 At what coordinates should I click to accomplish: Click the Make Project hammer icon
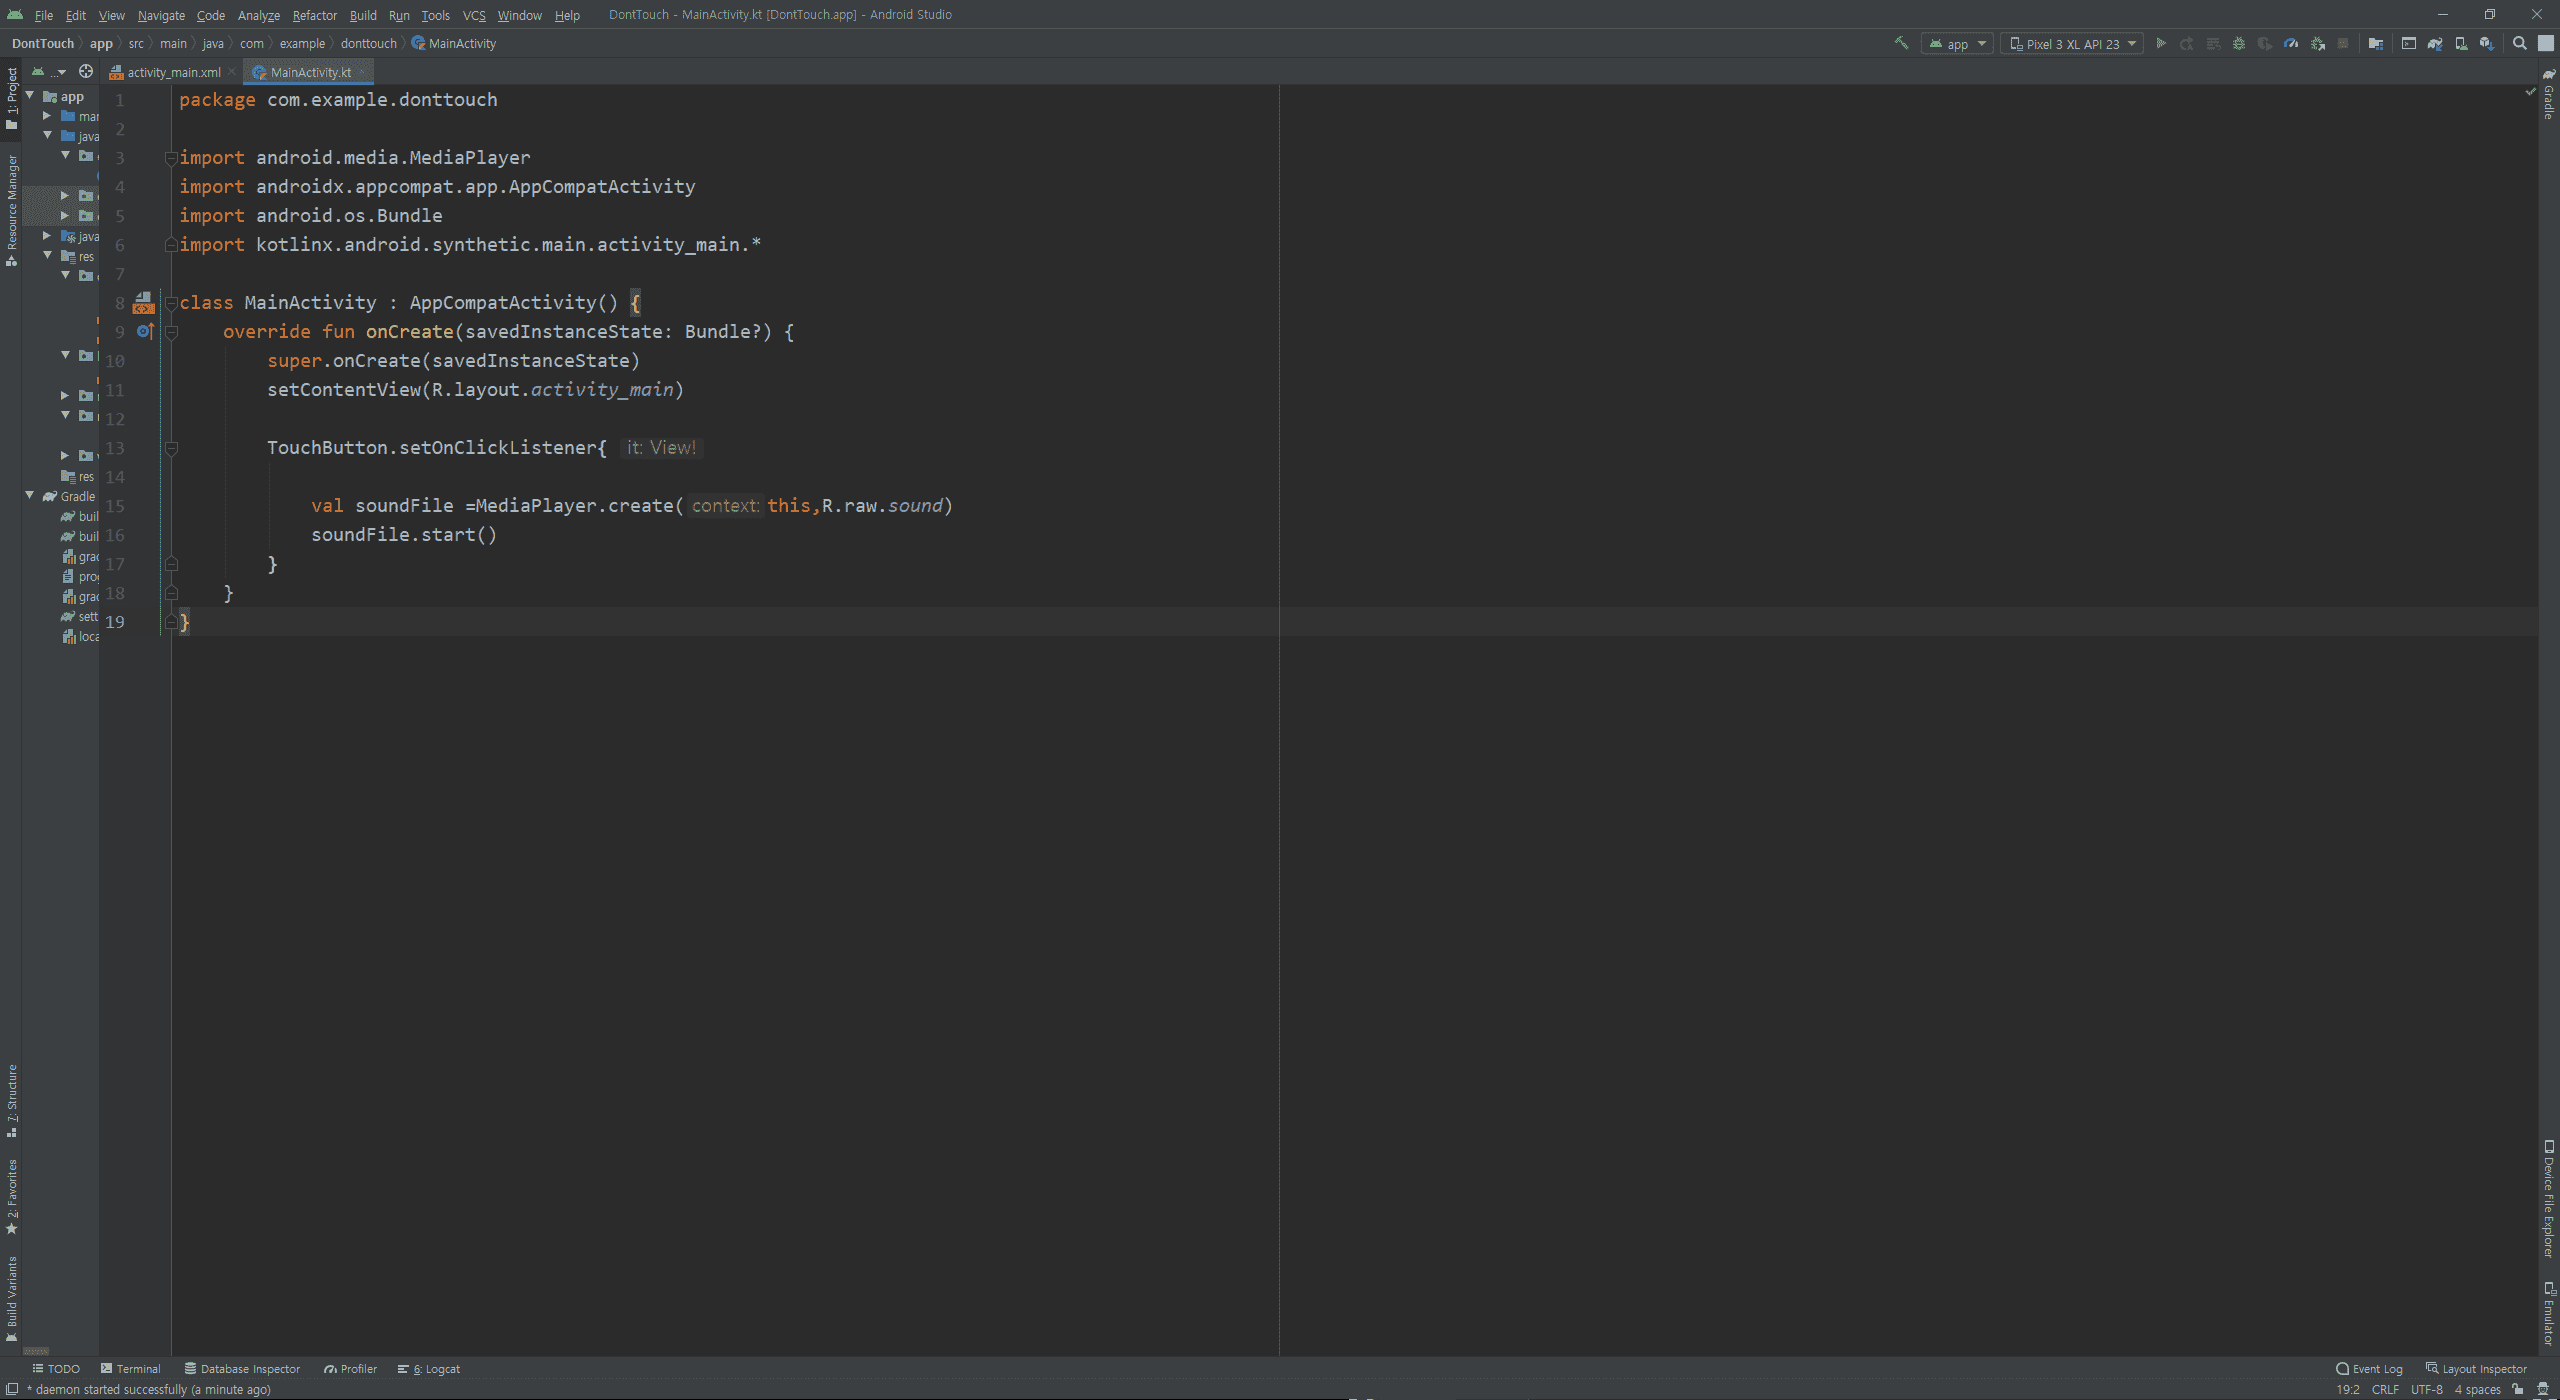click(1901, 43)
